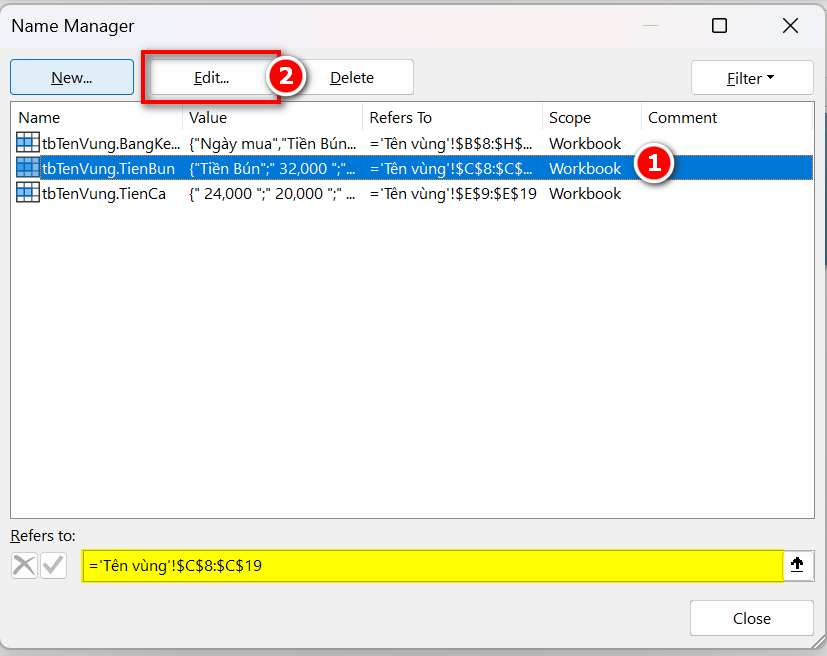Select the tbTenVung.TienCa name row
Image resolution: width=827 pixels, height=656 pixels.
104,193
